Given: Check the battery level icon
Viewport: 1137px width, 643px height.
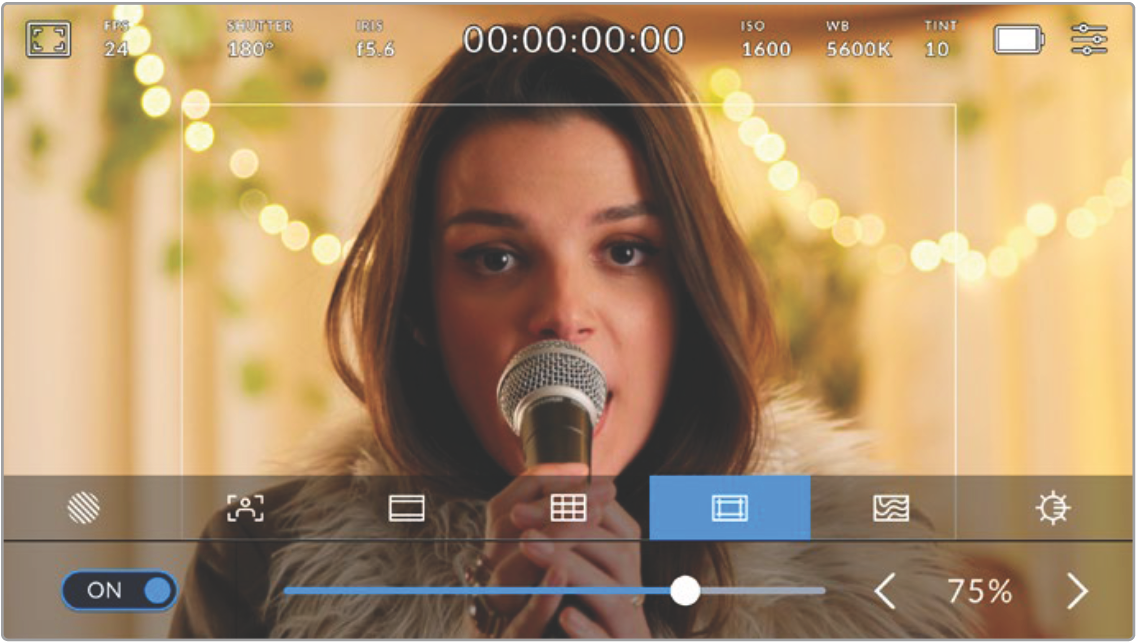Looking at the screenshot, I should coord(1019,39).
